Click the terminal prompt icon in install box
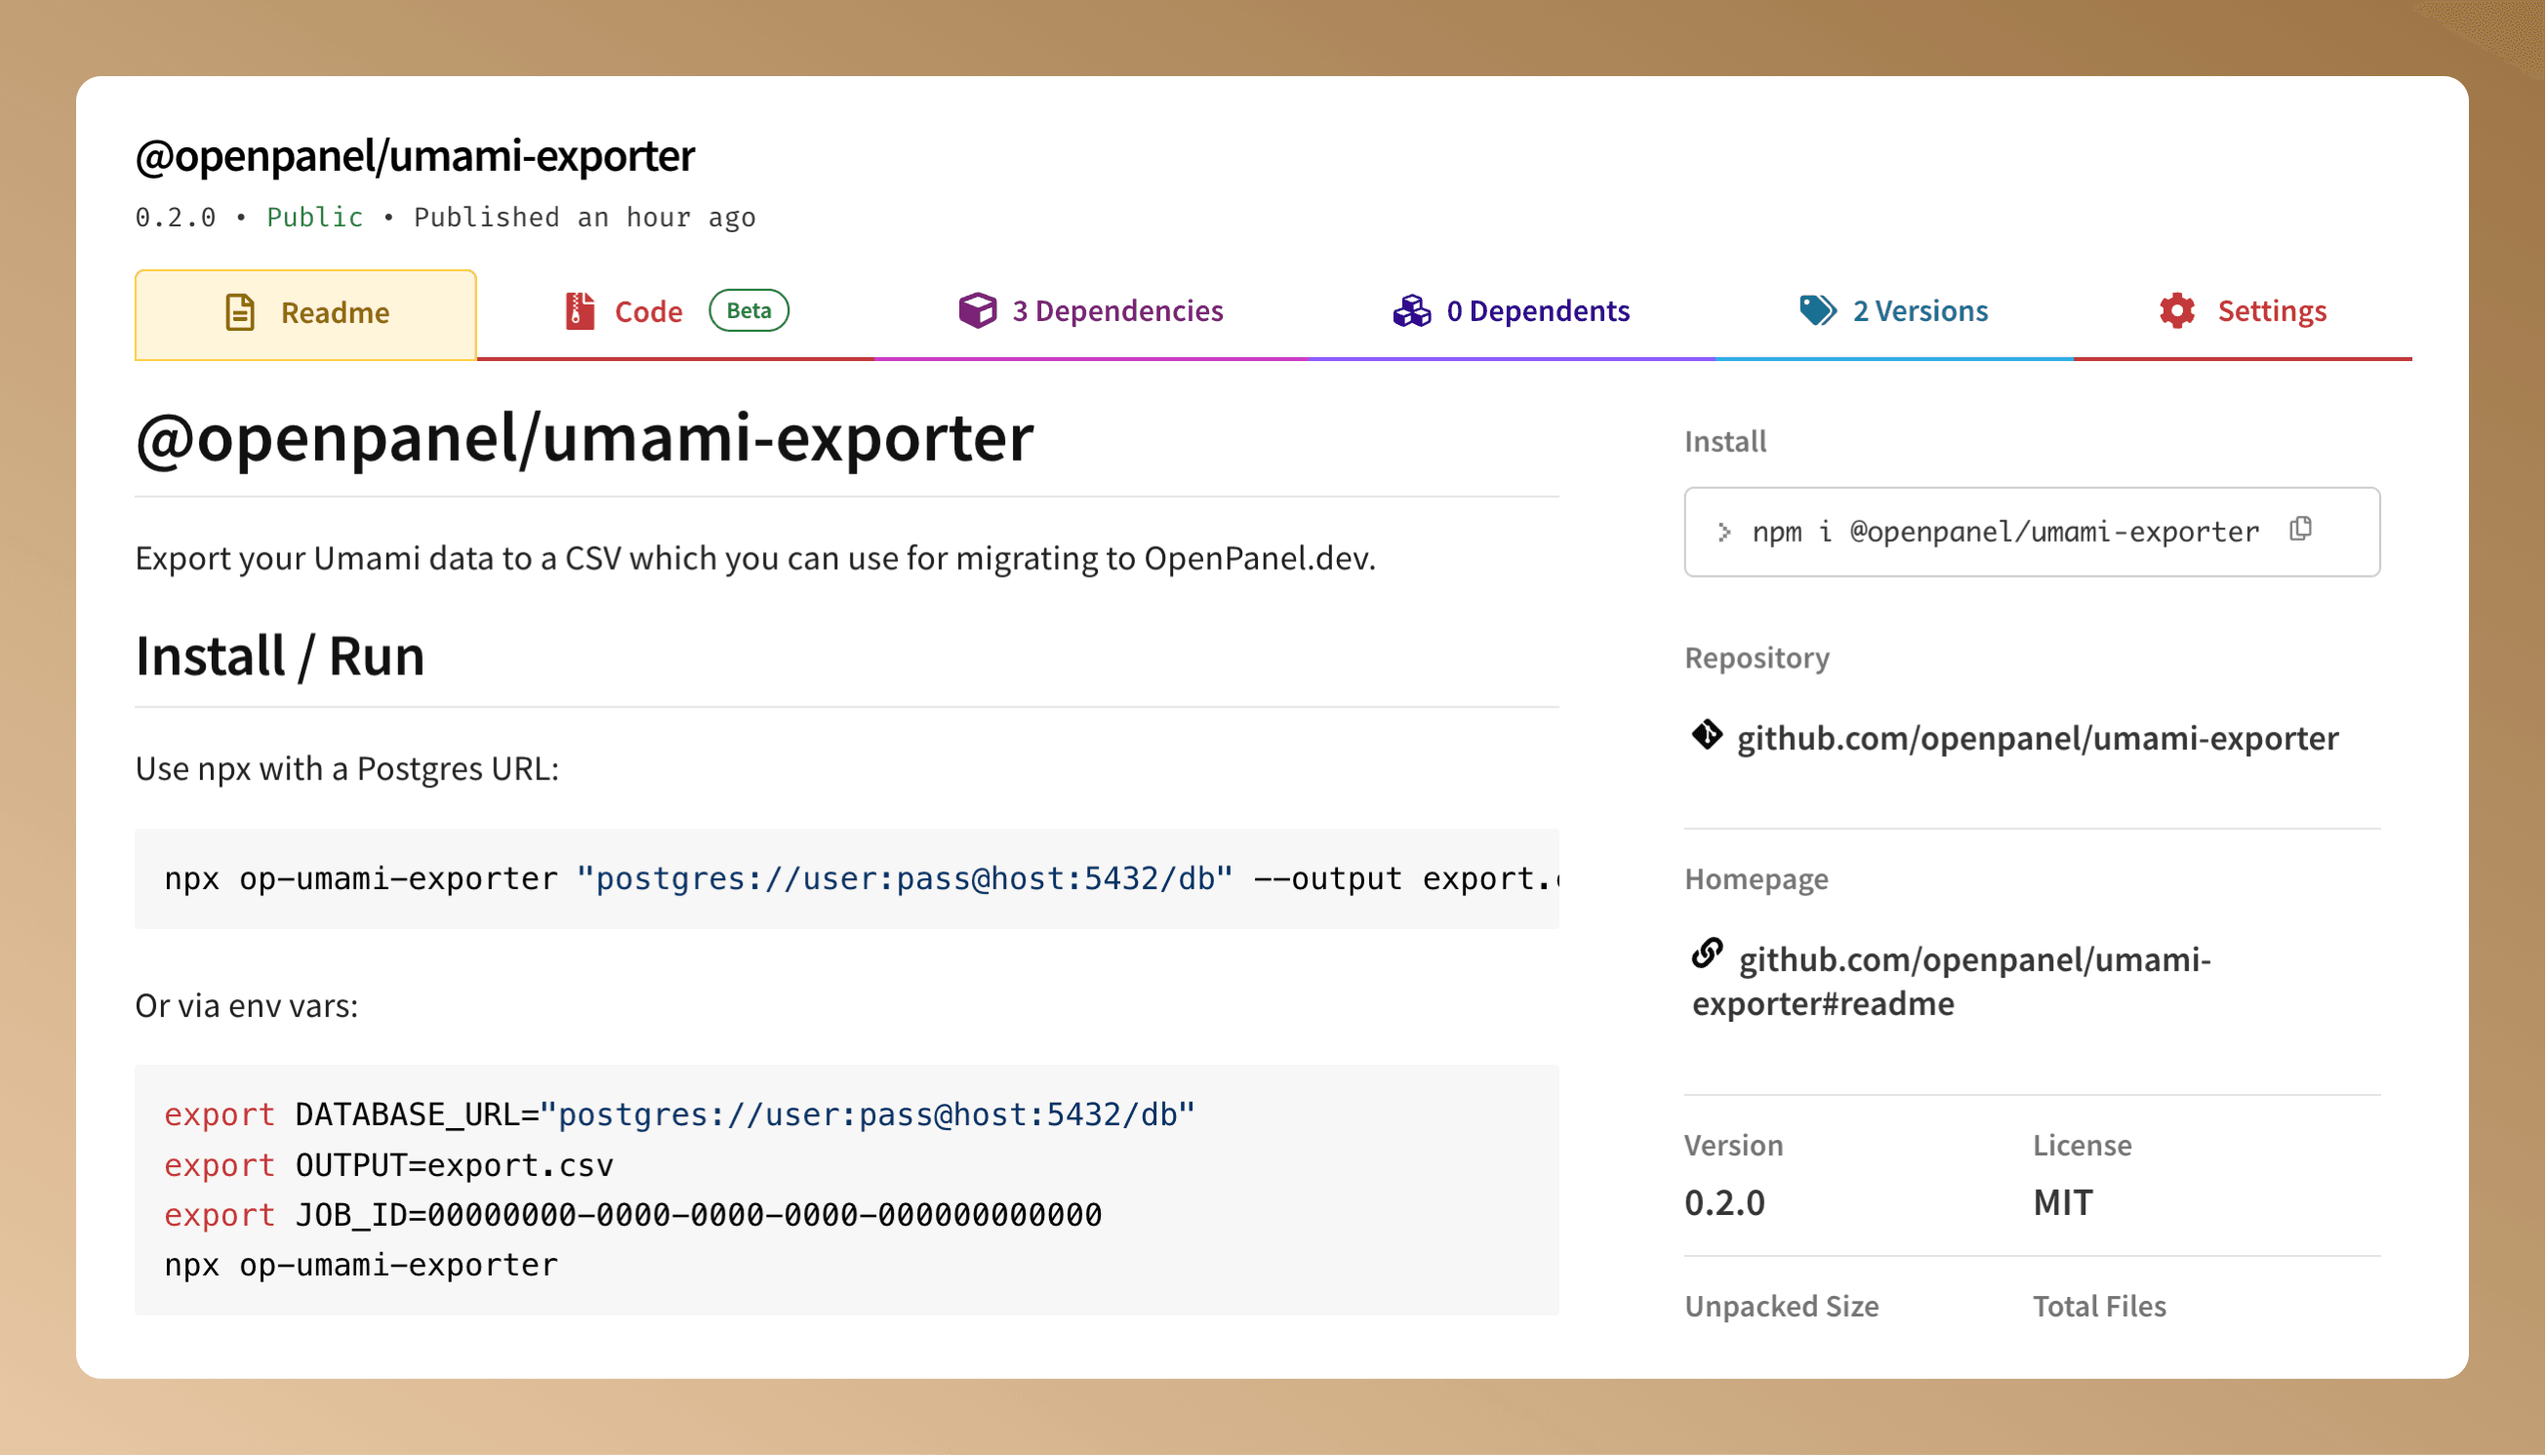The height and width of the screenshot is (1456, 2547). (x=1725, y=532)
